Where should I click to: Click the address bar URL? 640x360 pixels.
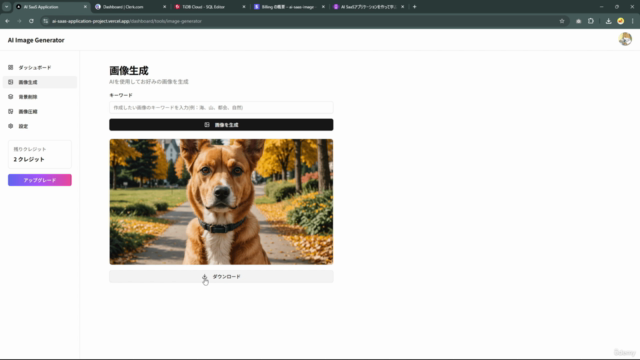pos(127,21)
